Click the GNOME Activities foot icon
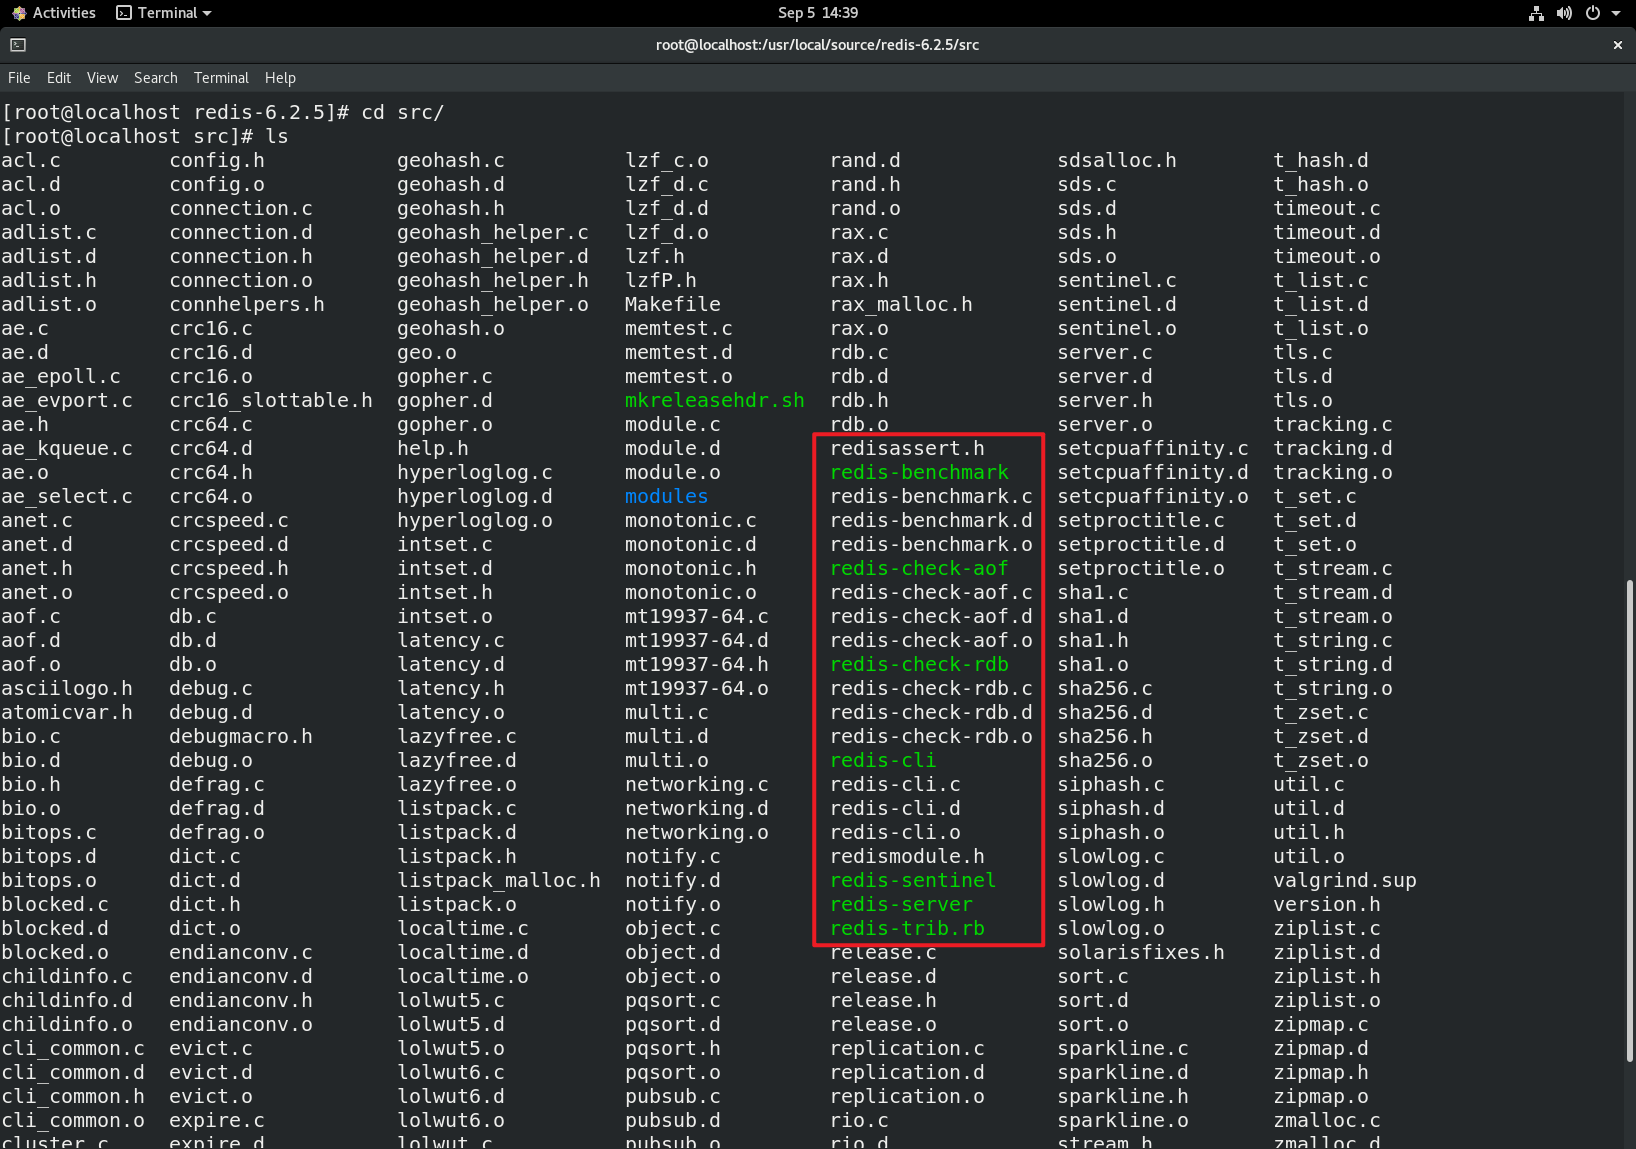 (19, 13)
